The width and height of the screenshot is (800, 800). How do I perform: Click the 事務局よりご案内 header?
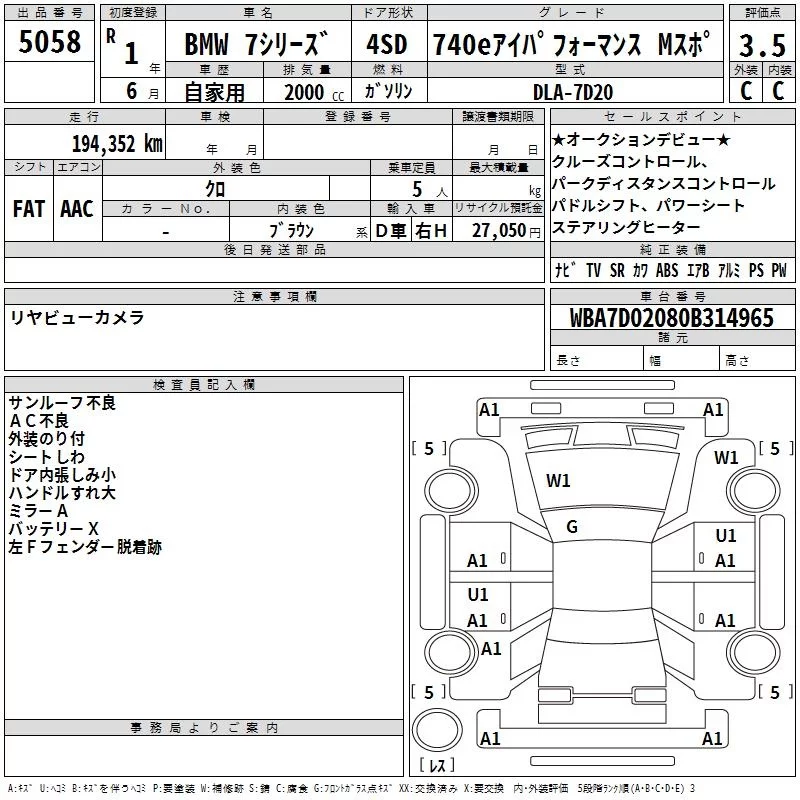pyautogui.click(x=204, y=728)
